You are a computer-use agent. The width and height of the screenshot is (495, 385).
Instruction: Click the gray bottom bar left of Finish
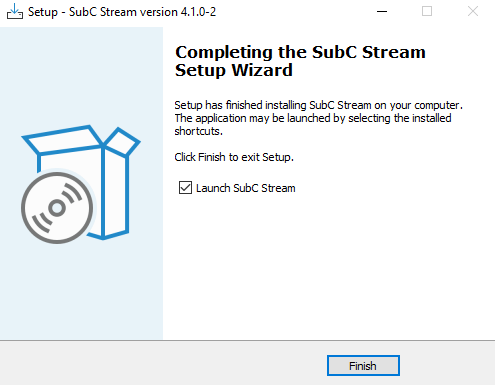160,363
